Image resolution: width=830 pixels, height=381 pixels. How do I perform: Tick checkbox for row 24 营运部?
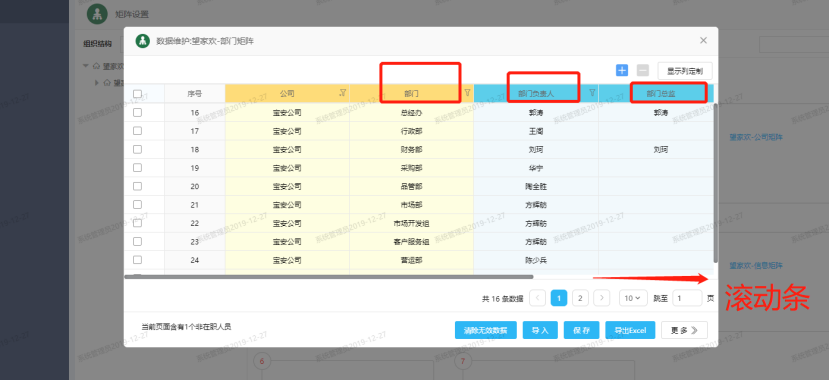coord(138,260)
